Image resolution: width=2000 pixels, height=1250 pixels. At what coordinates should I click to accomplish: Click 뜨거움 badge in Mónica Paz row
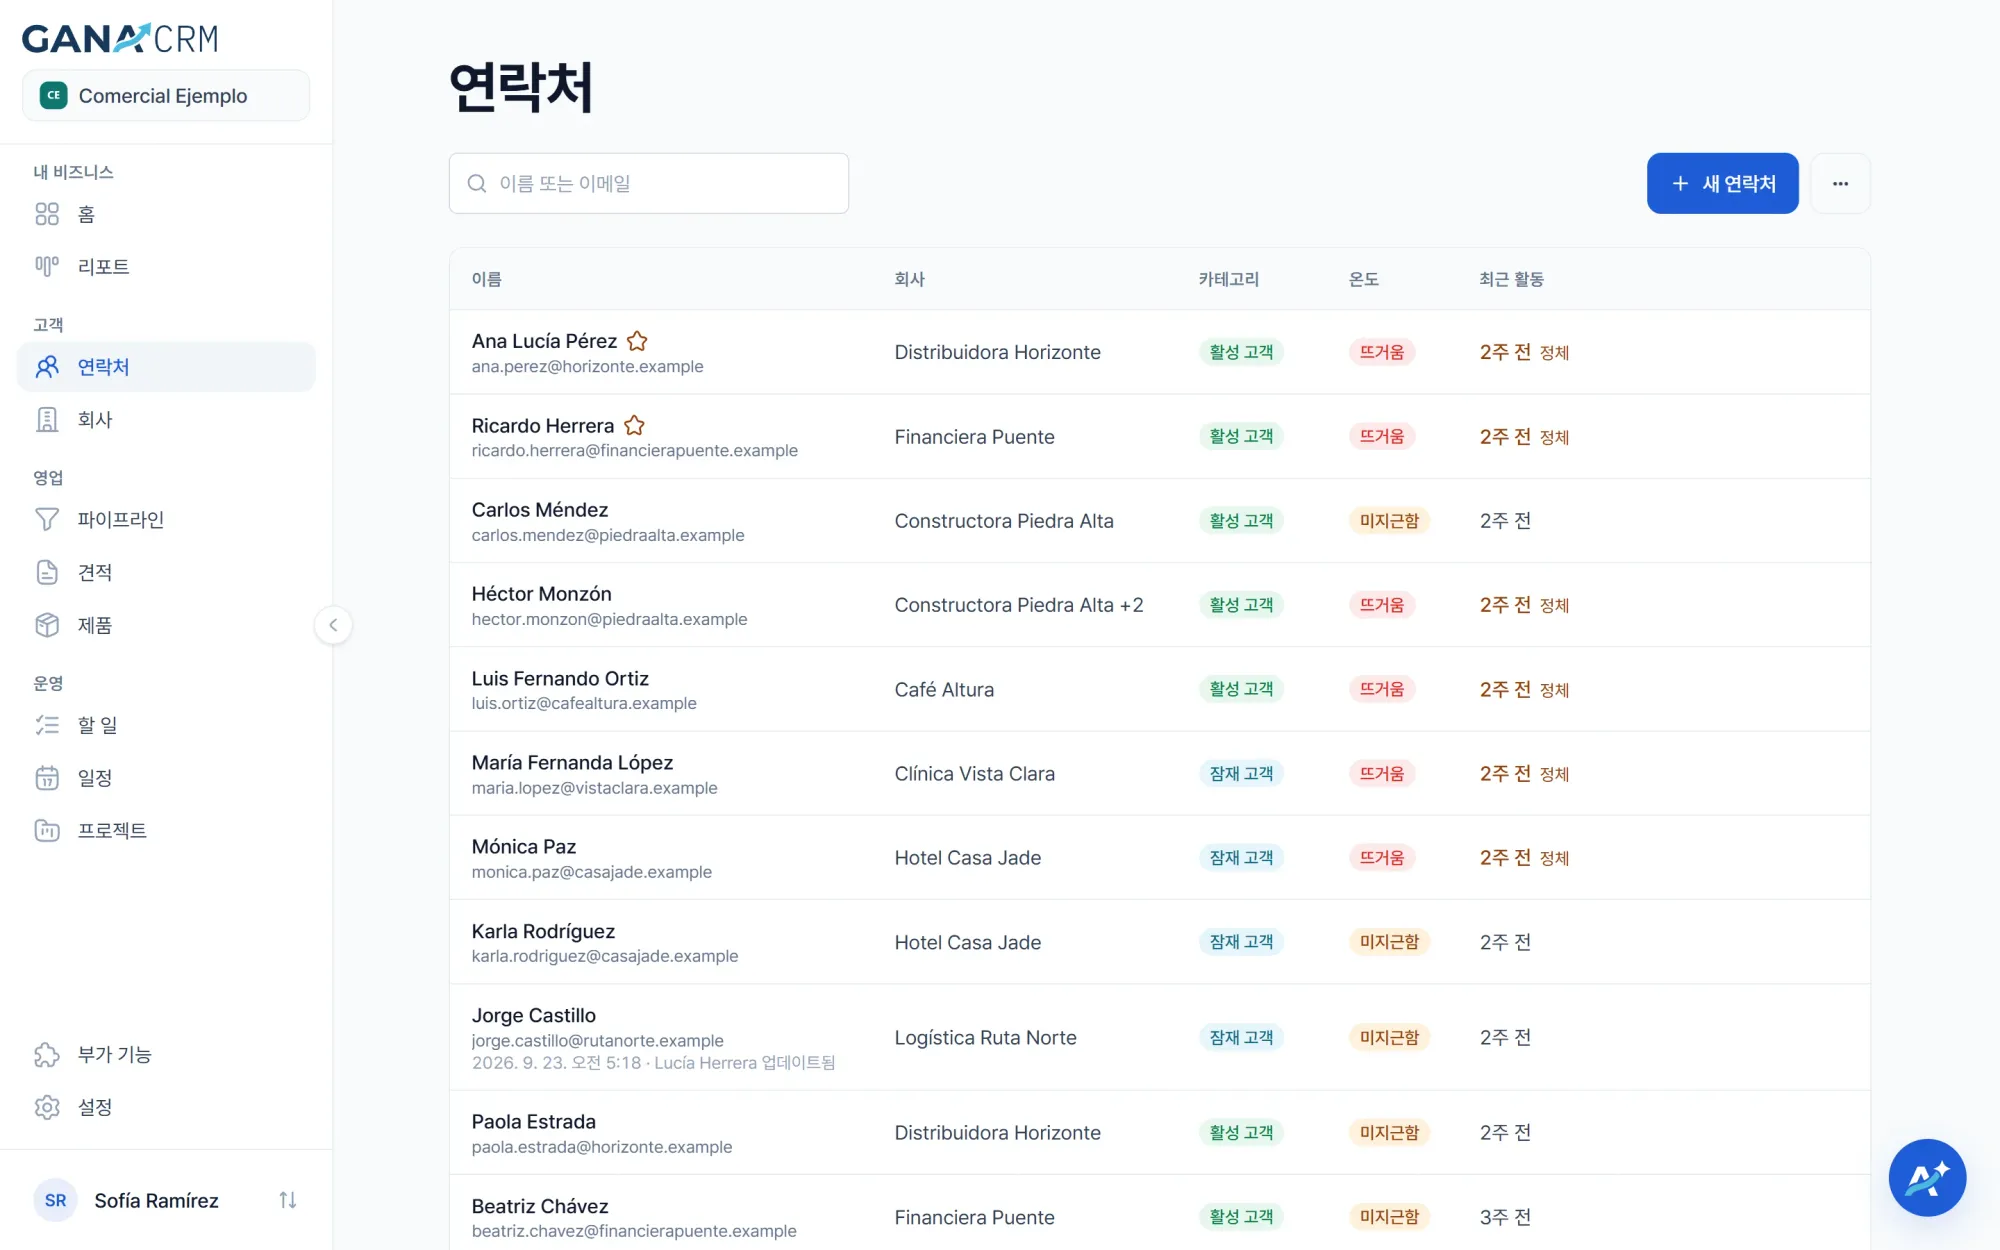pos(1382,858)
